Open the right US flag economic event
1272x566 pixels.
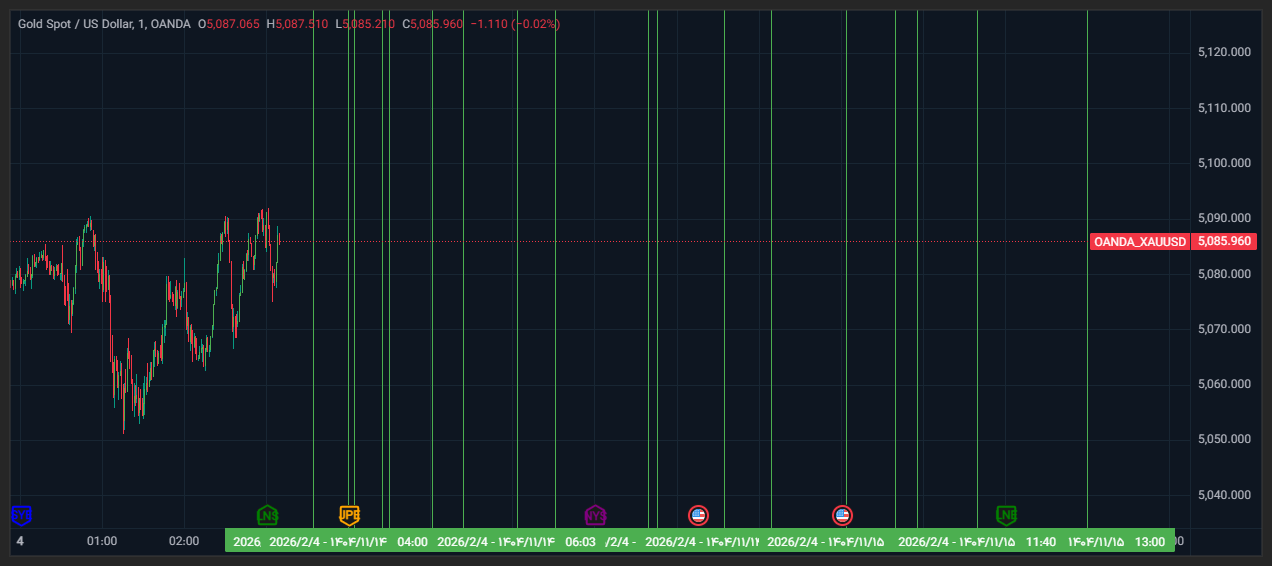[x=842, y=515]
